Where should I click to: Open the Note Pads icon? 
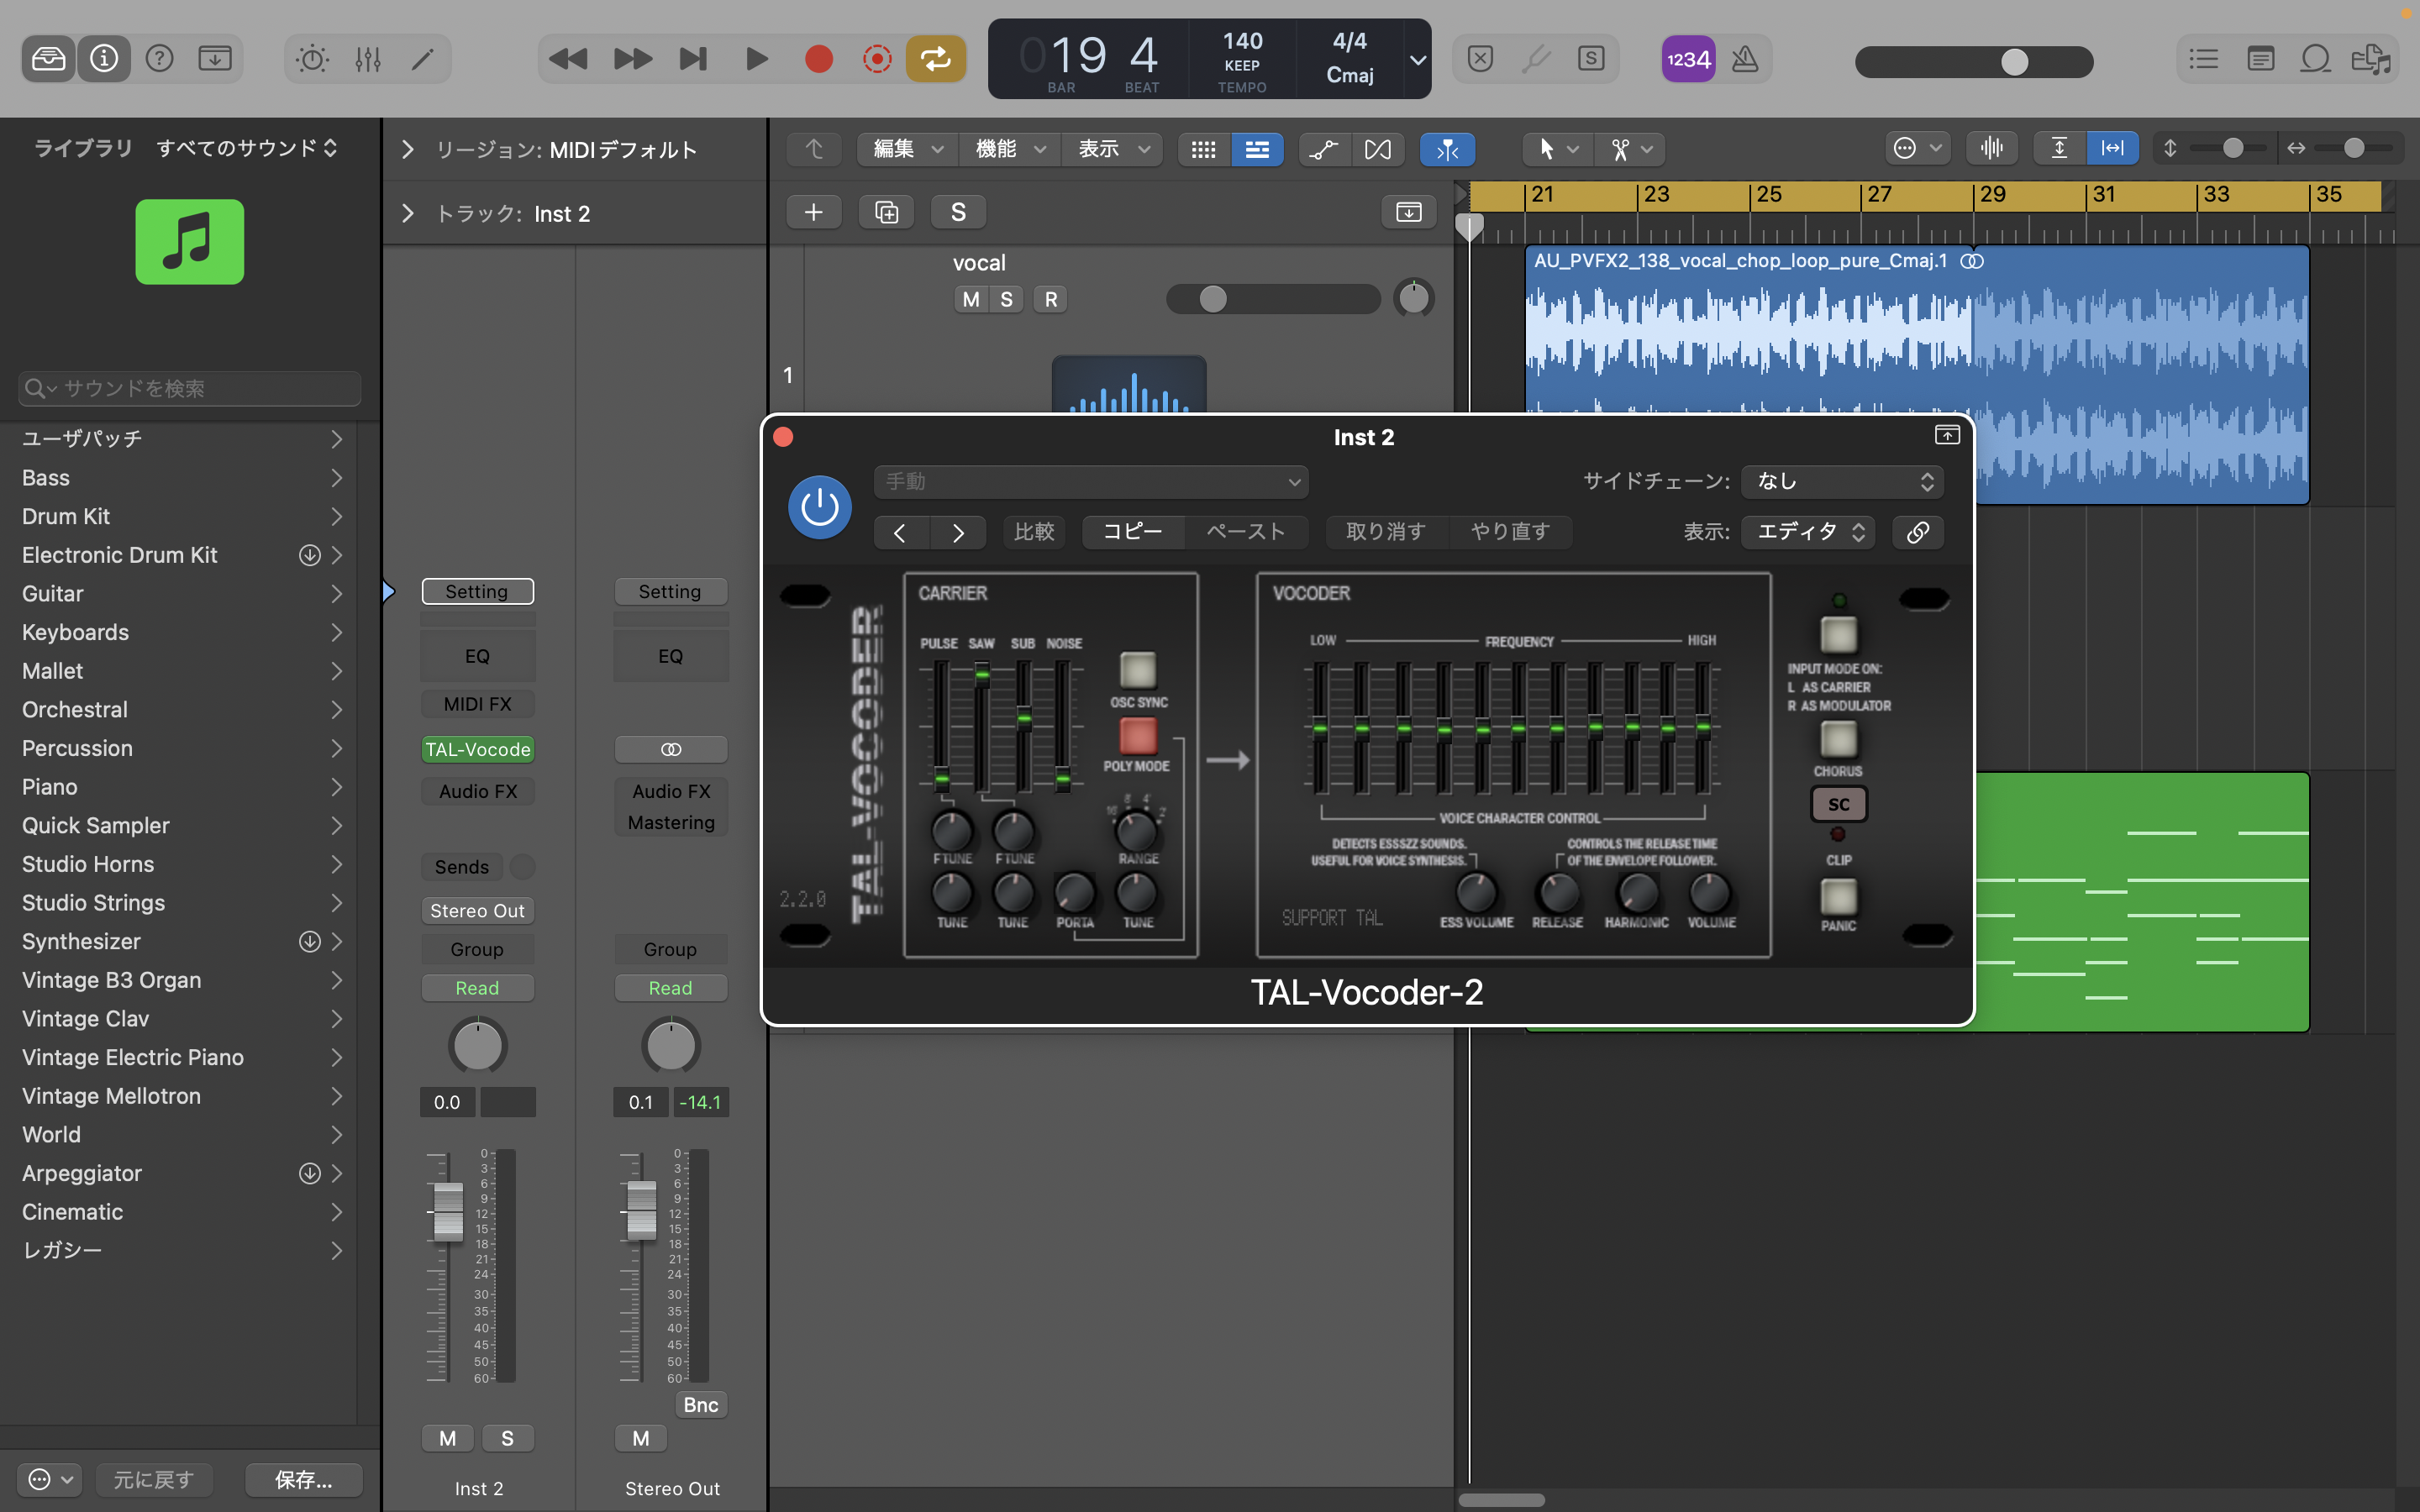[x=2260, y=59]
